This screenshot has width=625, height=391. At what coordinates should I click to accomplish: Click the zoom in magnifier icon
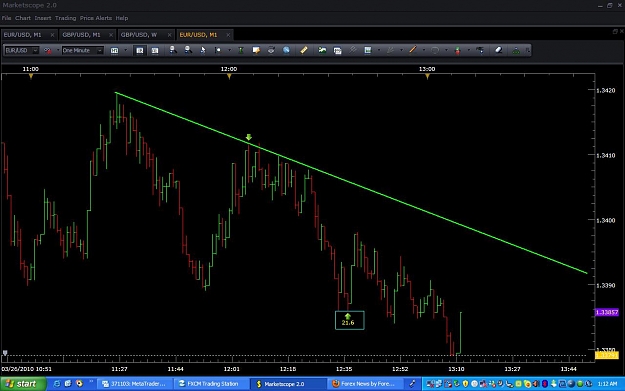(x=173, y=50)
